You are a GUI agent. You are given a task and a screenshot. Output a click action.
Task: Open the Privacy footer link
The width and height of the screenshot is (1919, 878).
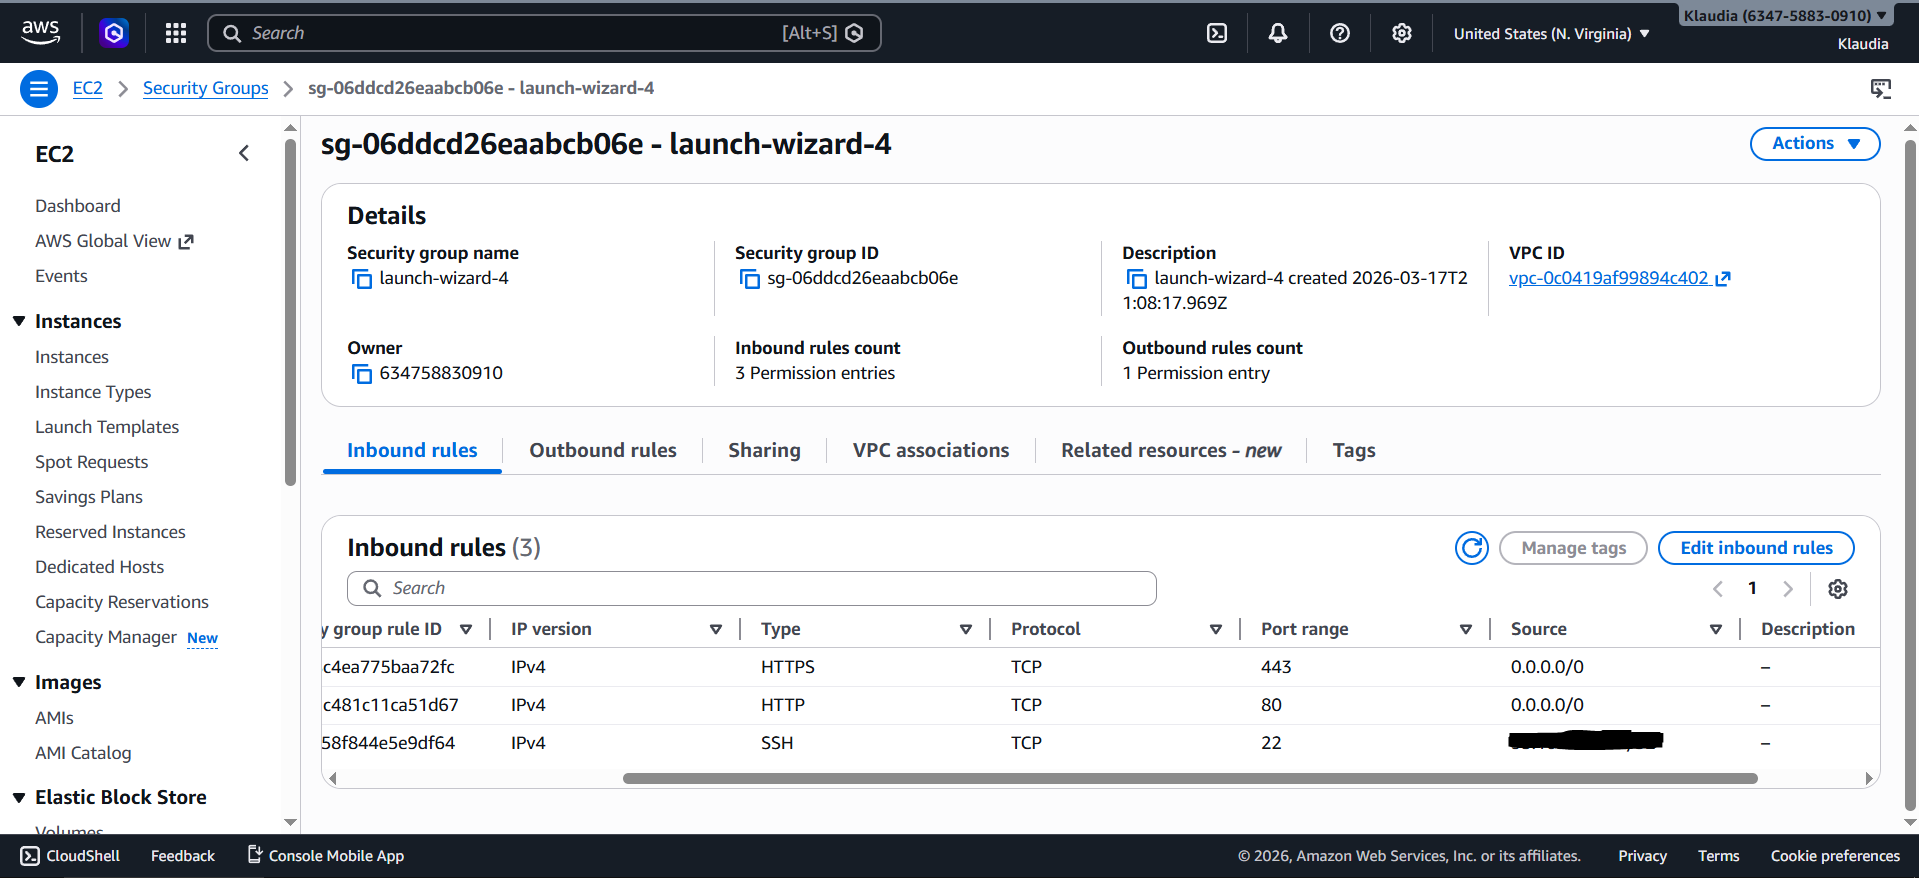(1642, 856)
